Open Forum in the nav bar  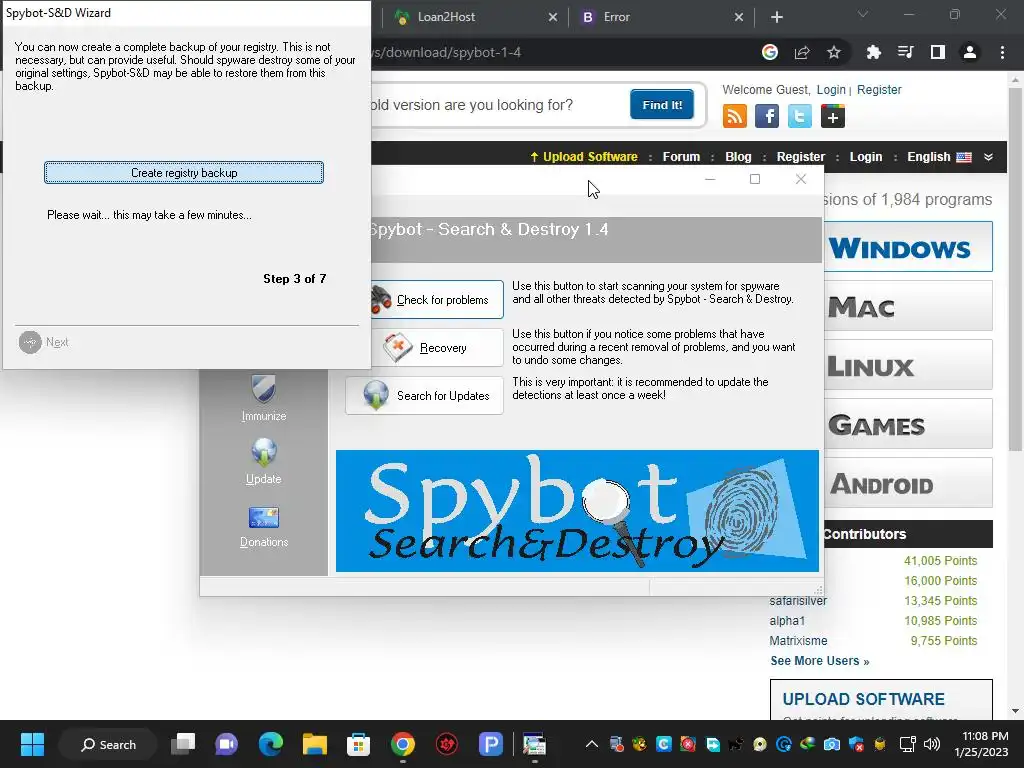[x=681, y=157]
